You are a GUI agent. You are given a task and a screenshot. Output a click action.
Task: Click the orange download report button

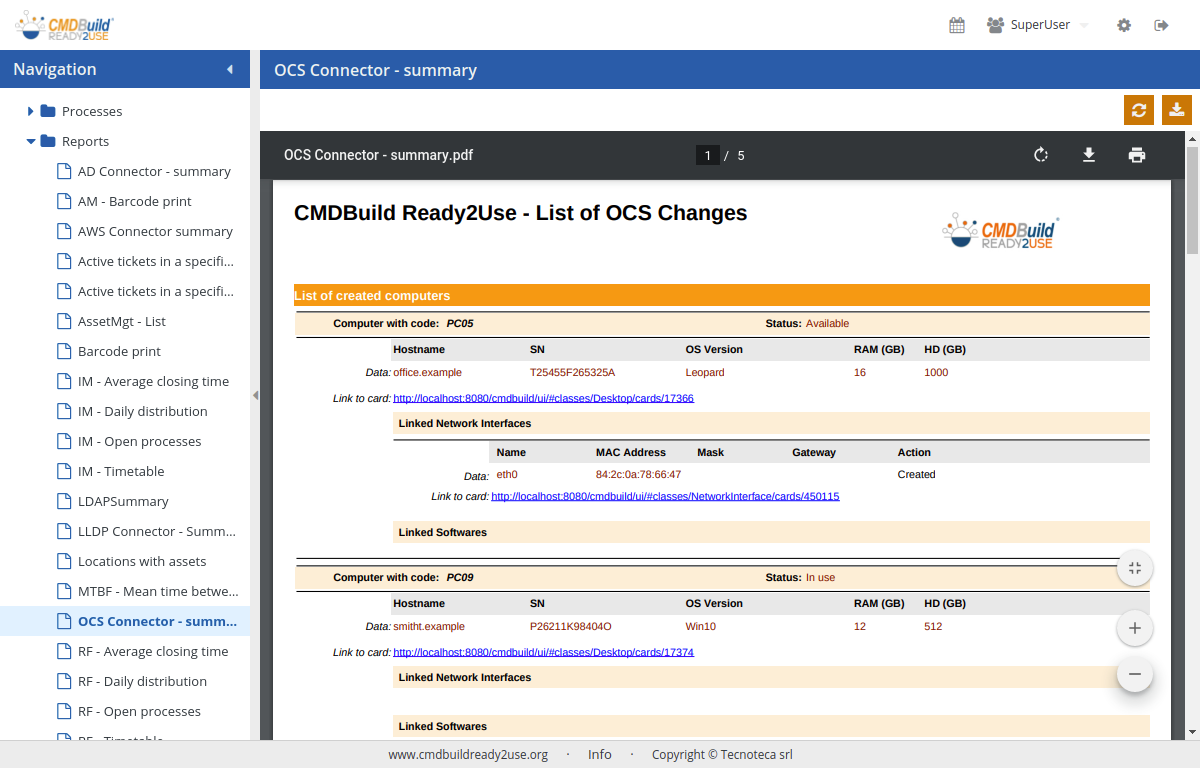[x=1177, y=110]
